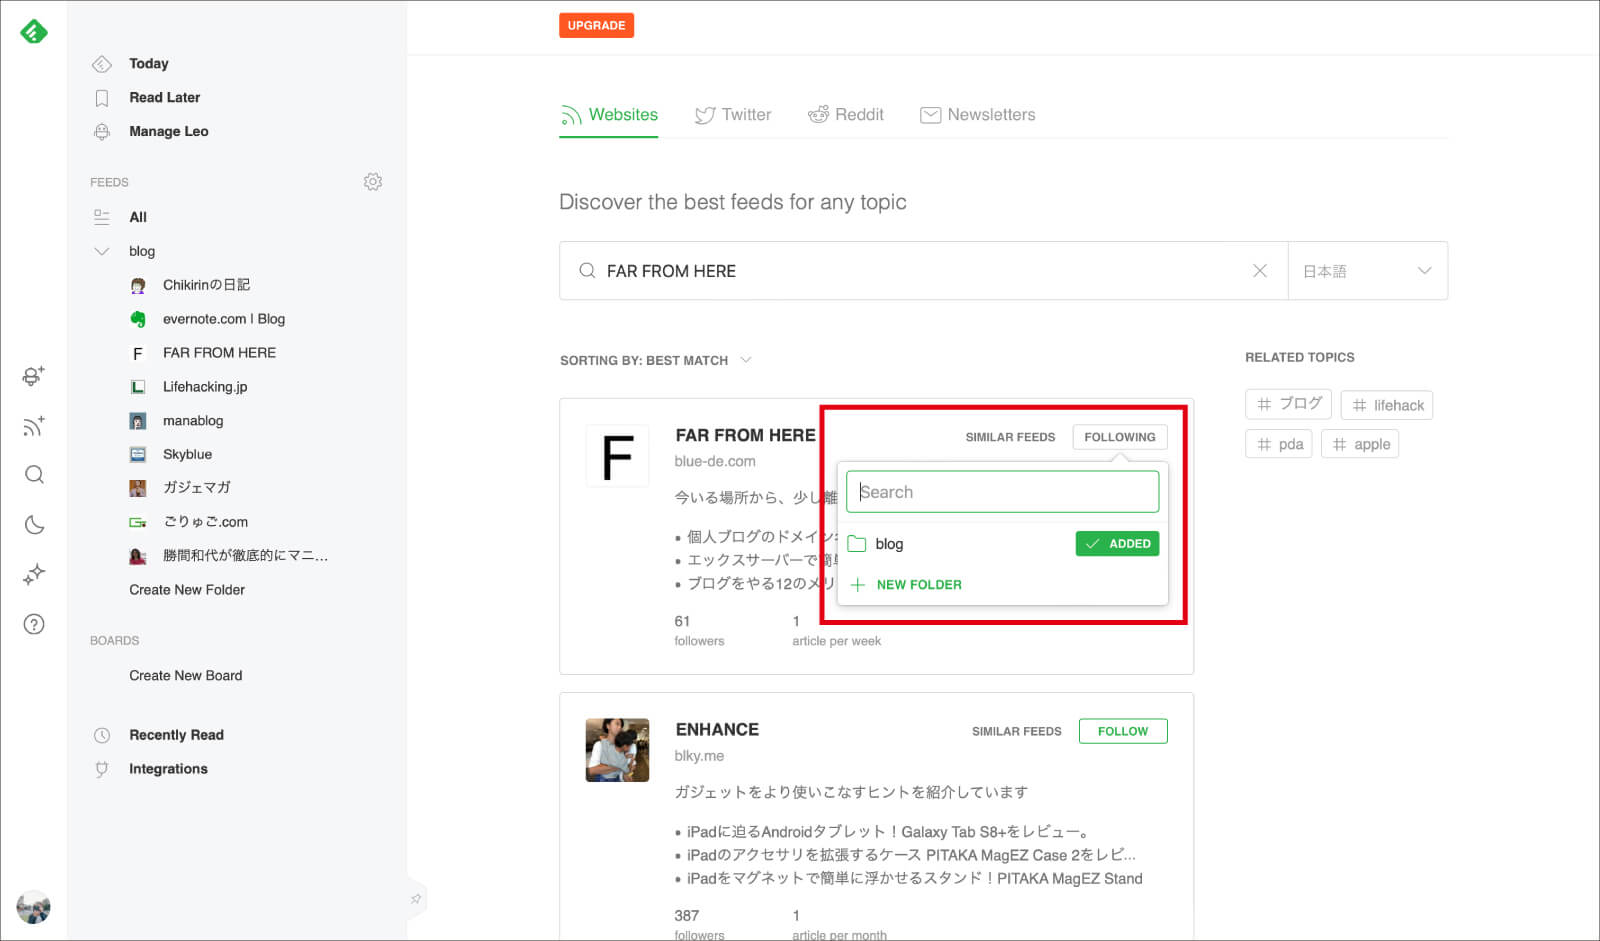
Task: Select the pda related topic
Action: pos(1279,444)
